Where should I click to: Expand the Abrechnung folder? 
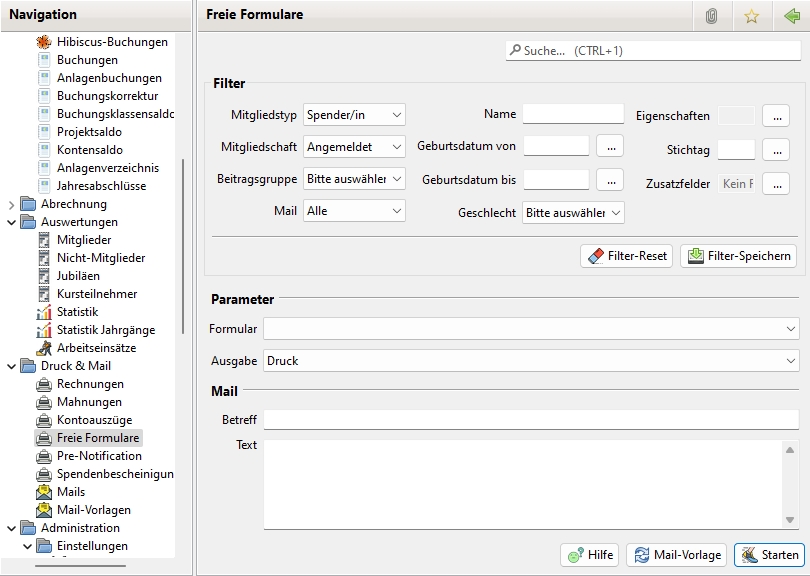pos(11,204)
